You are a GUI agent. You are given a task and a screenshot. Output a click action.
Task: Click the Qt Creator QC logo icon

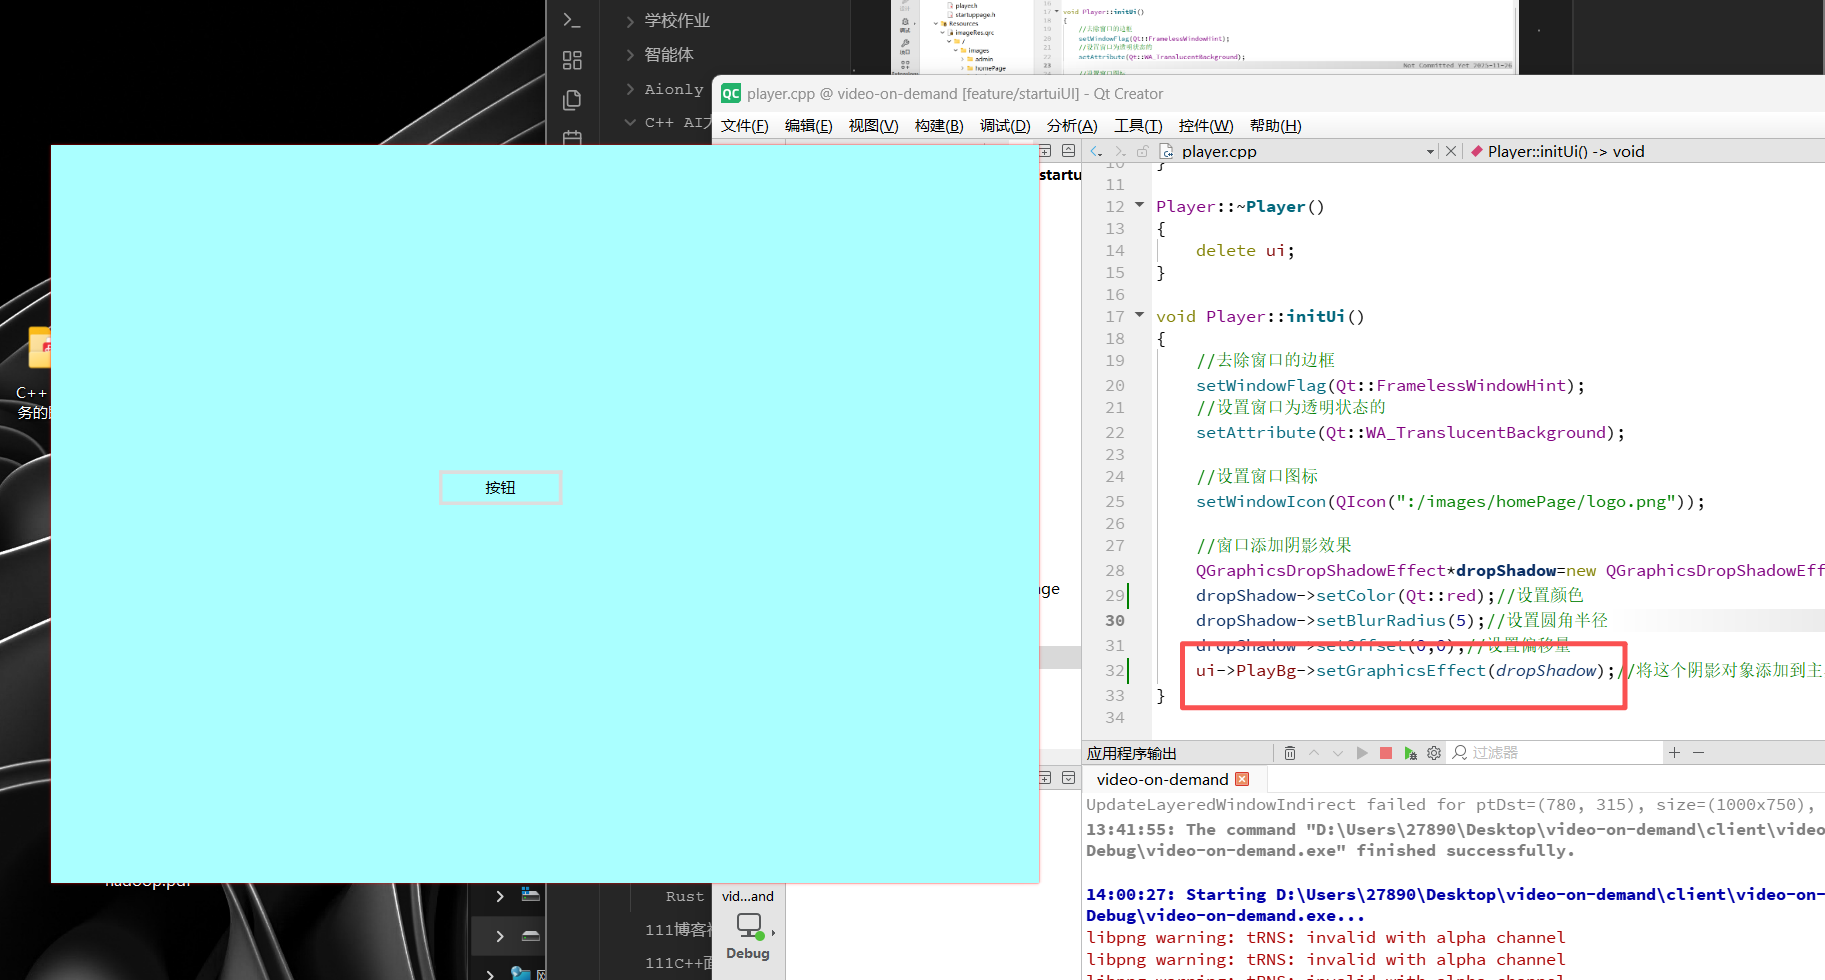(731, 93)
